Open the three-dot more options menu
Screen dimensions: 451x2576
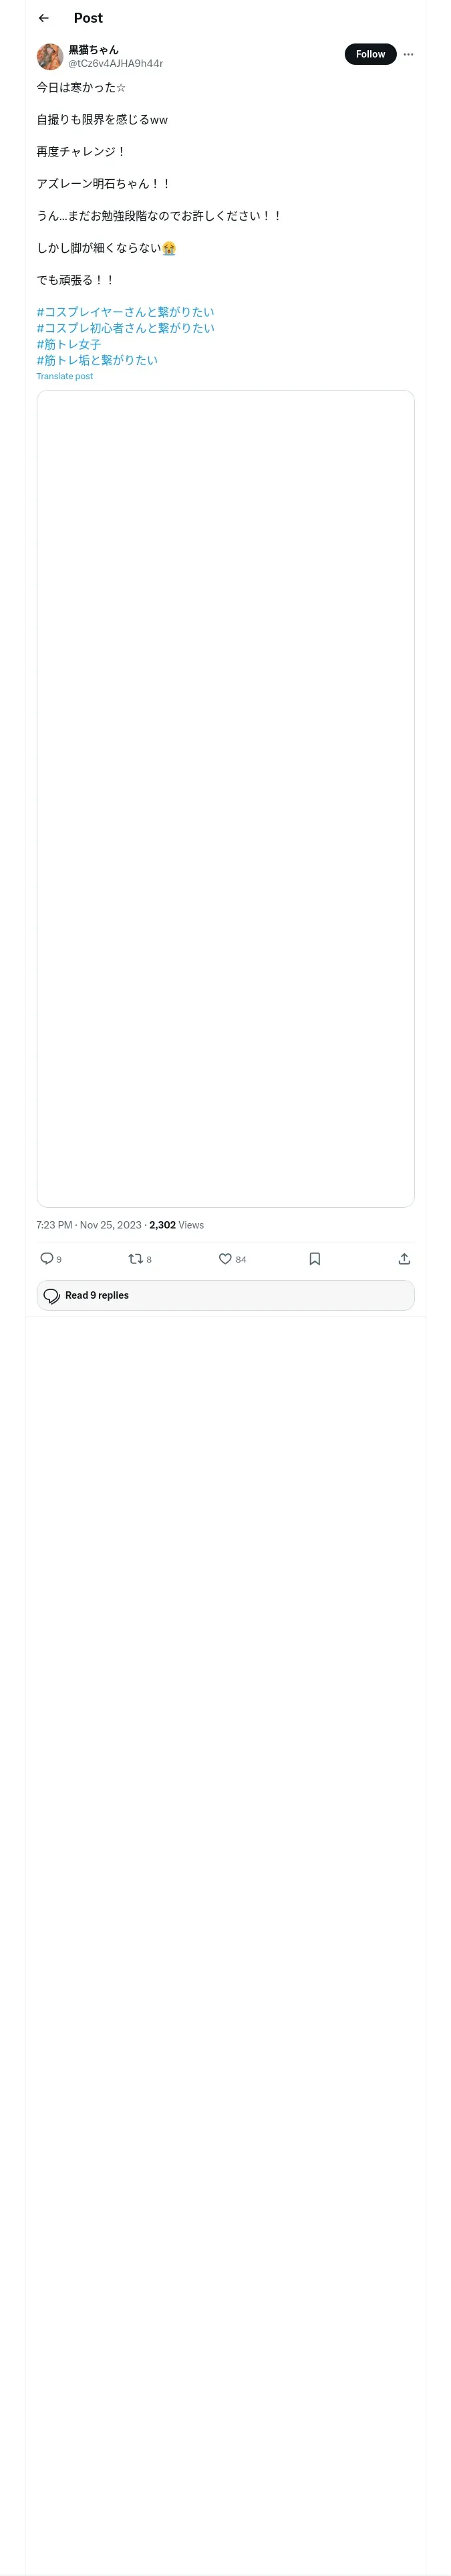(x=408, y=54)
